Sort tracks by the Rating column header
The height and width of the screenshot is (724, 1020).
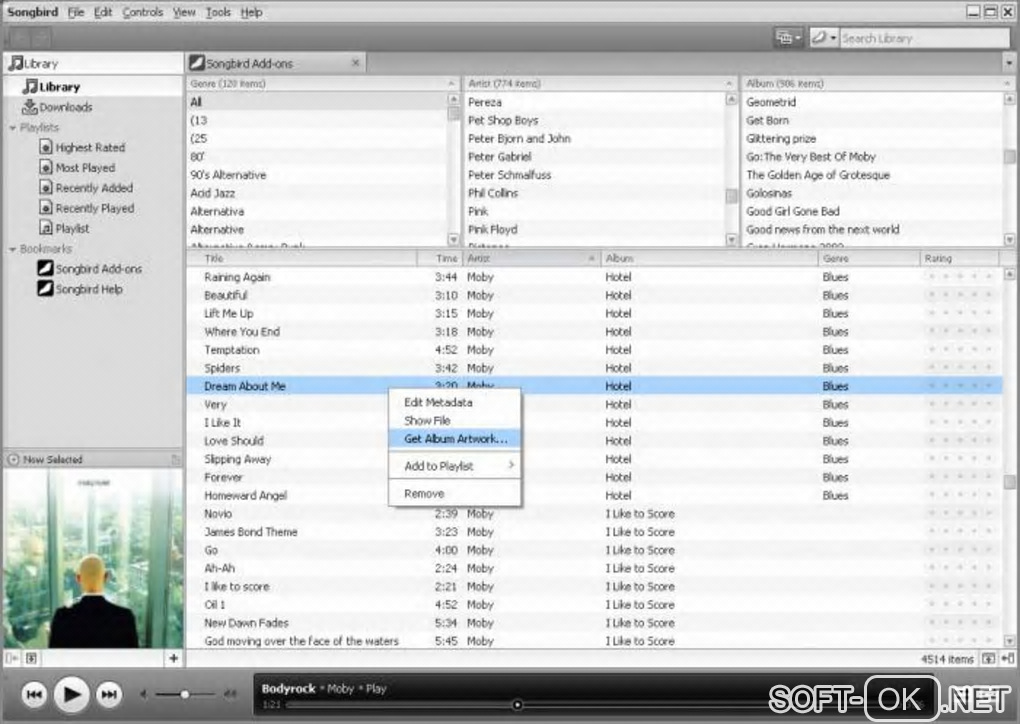(960, 258)
